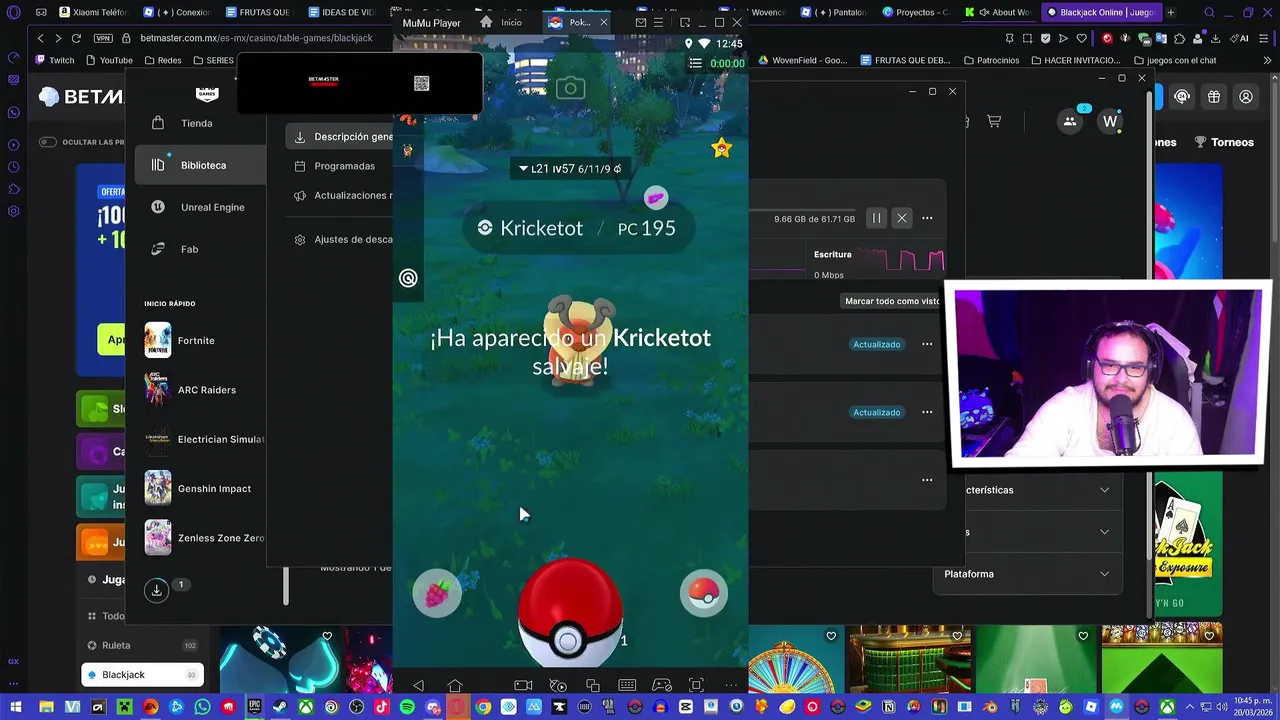The image size is (1280, 720).
Task: Expand the Plataforma filter section
Action: pyautogui.click(x=1027, y=574)
